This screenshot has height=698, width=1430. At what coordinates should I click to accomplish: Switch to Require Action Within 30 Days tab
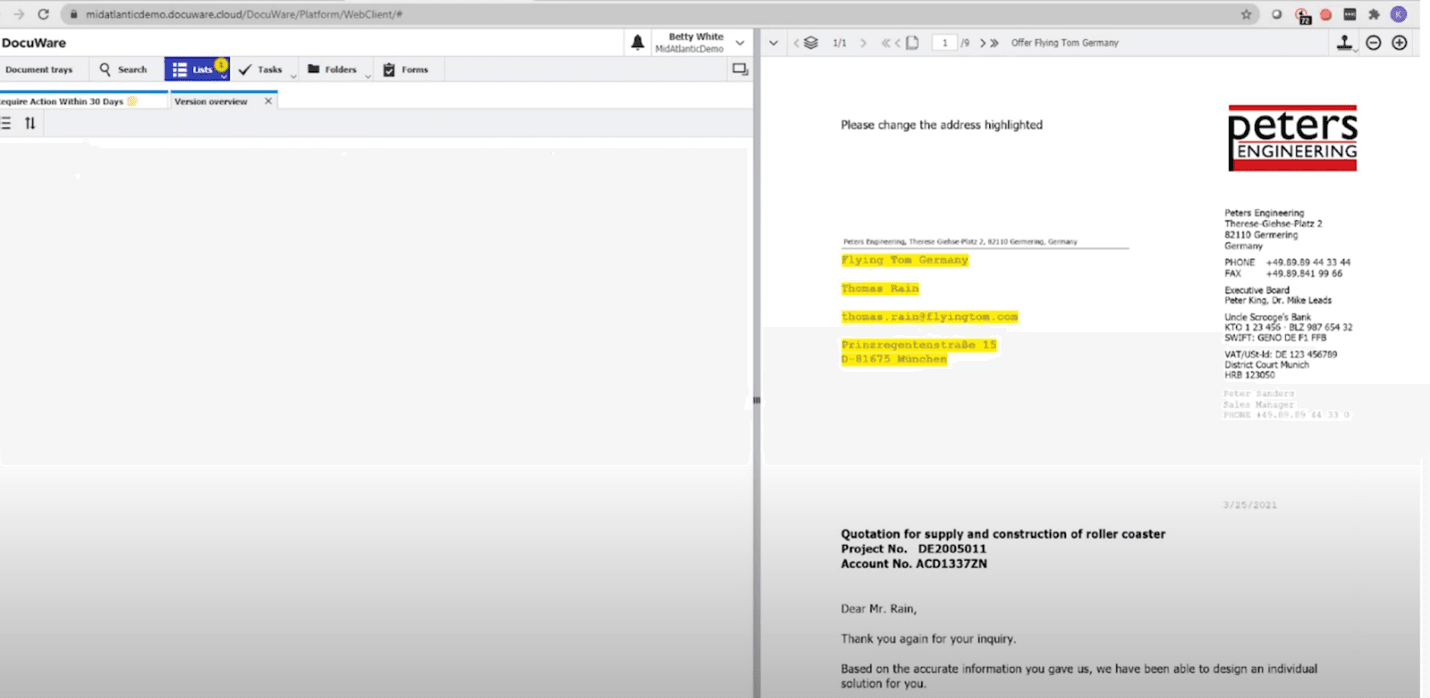(65, 101)
